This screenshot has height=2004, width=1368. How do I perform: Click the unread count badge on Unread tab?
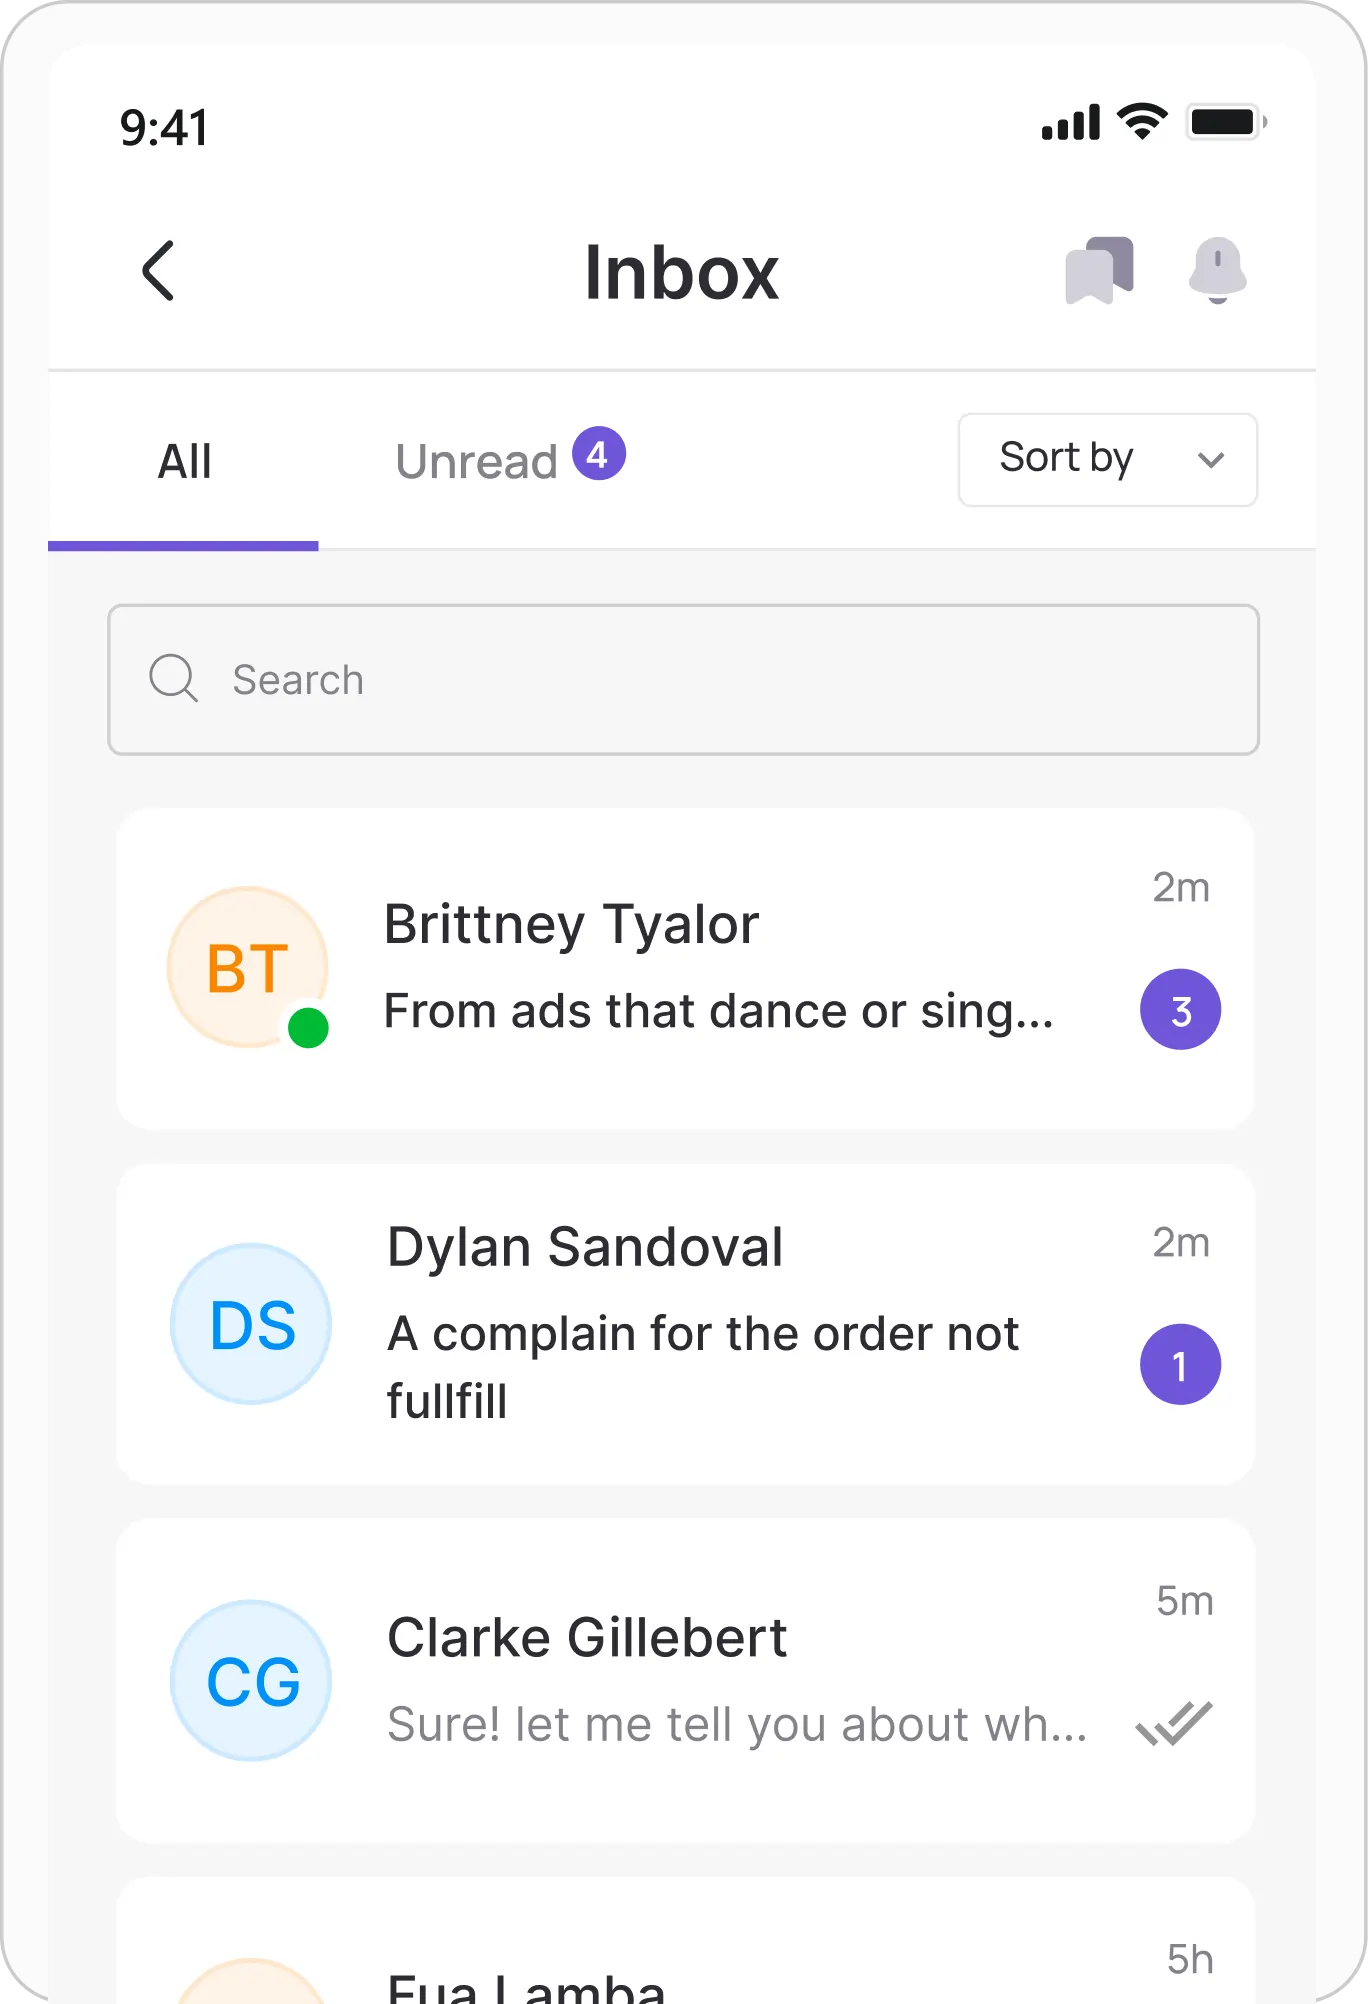599,454
